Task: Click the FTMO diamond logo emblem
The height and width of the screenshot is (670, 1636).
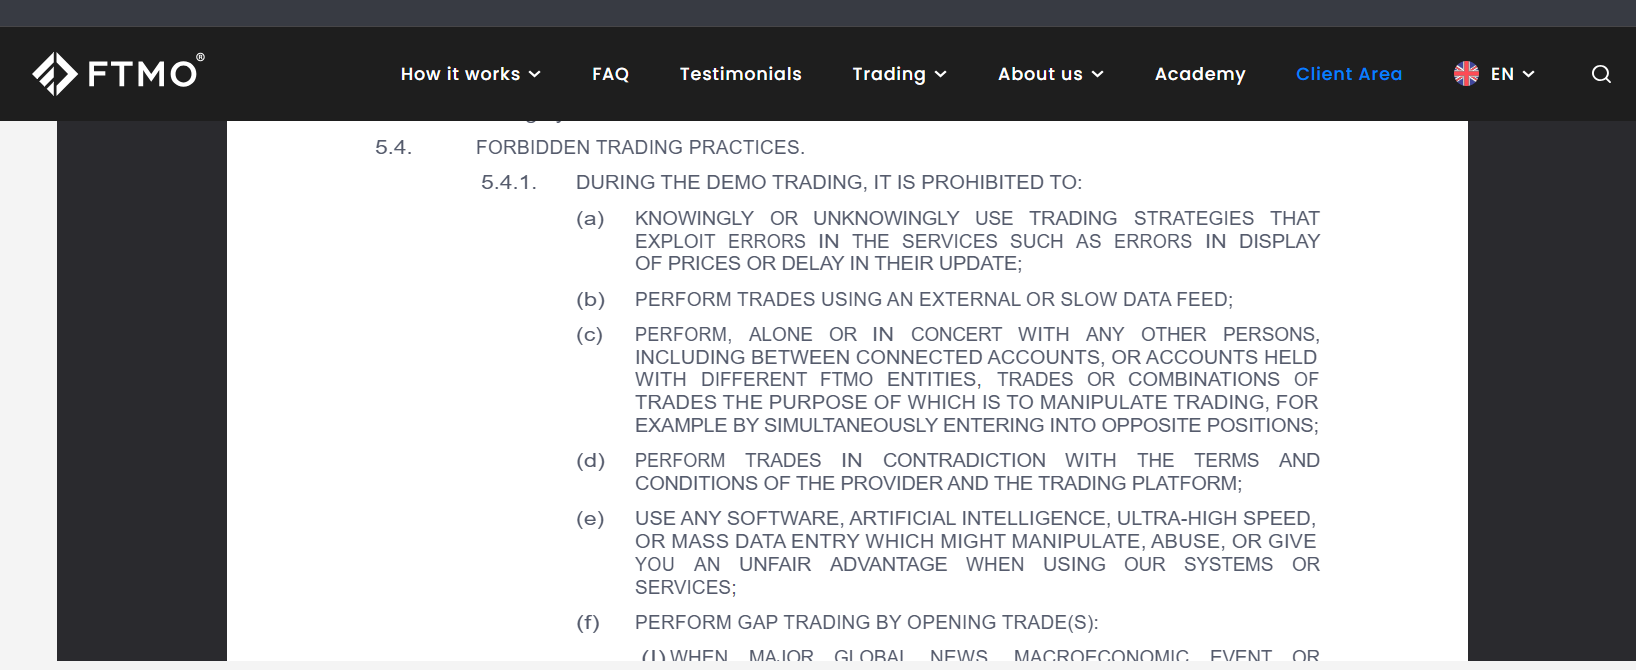Action: click(x=54, y=74)
